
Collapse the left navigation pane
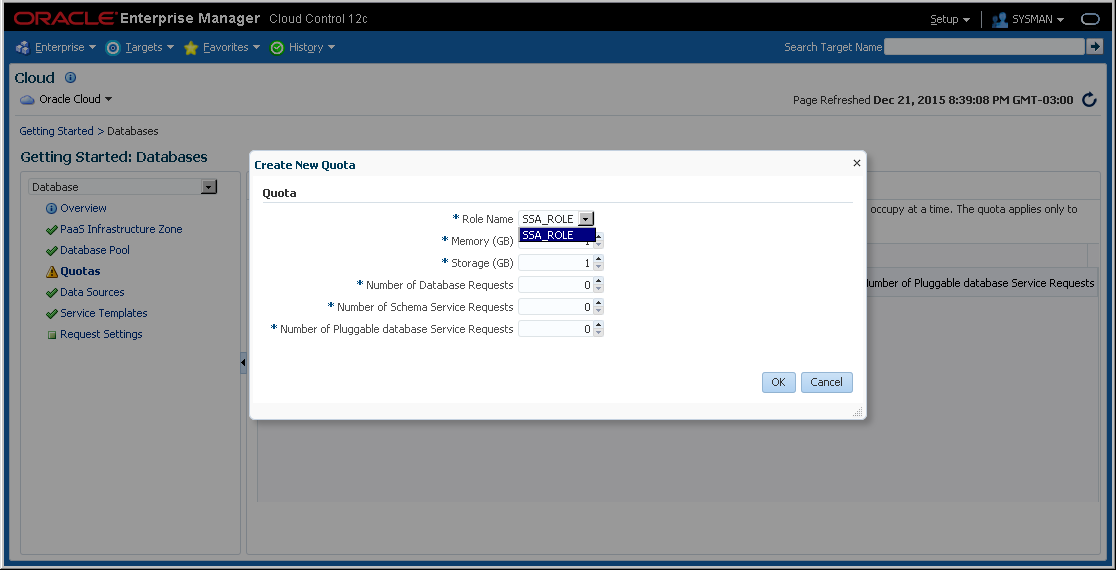pos(243,362)
